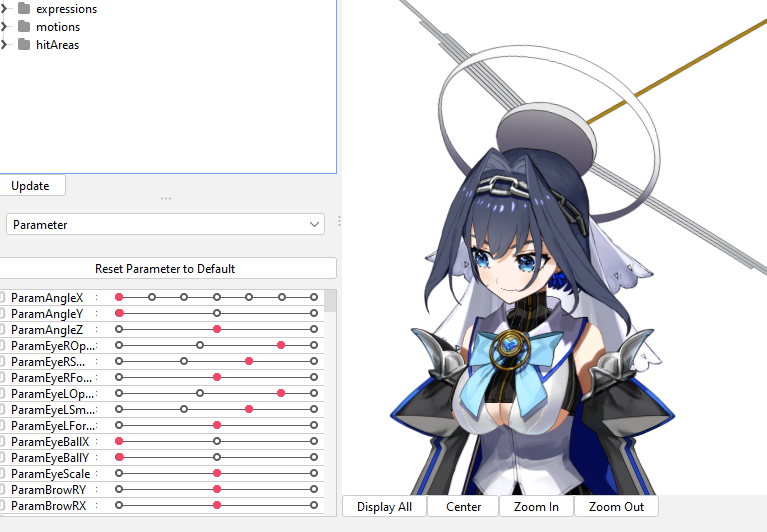767x532 pixels.
Task: Toggle ParamEyeBallX checkbox
Action: pyautogui.click(x=2, y=442)
